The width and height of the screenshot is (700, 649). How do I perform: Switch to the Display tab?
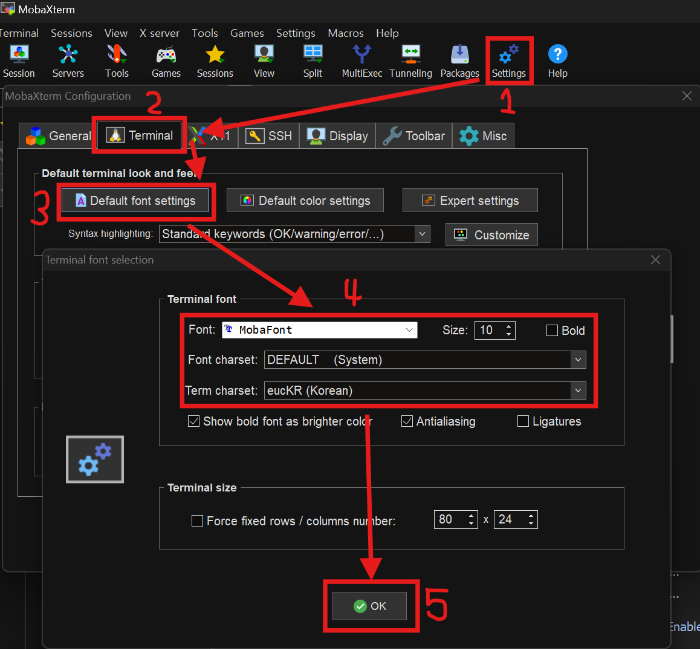pos(338,136)
